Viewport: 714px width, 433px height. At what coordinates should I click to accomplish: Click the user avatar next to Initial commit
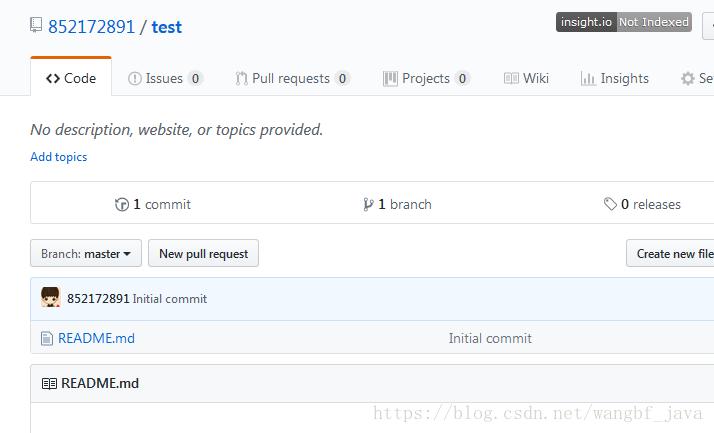pos(51,297)
